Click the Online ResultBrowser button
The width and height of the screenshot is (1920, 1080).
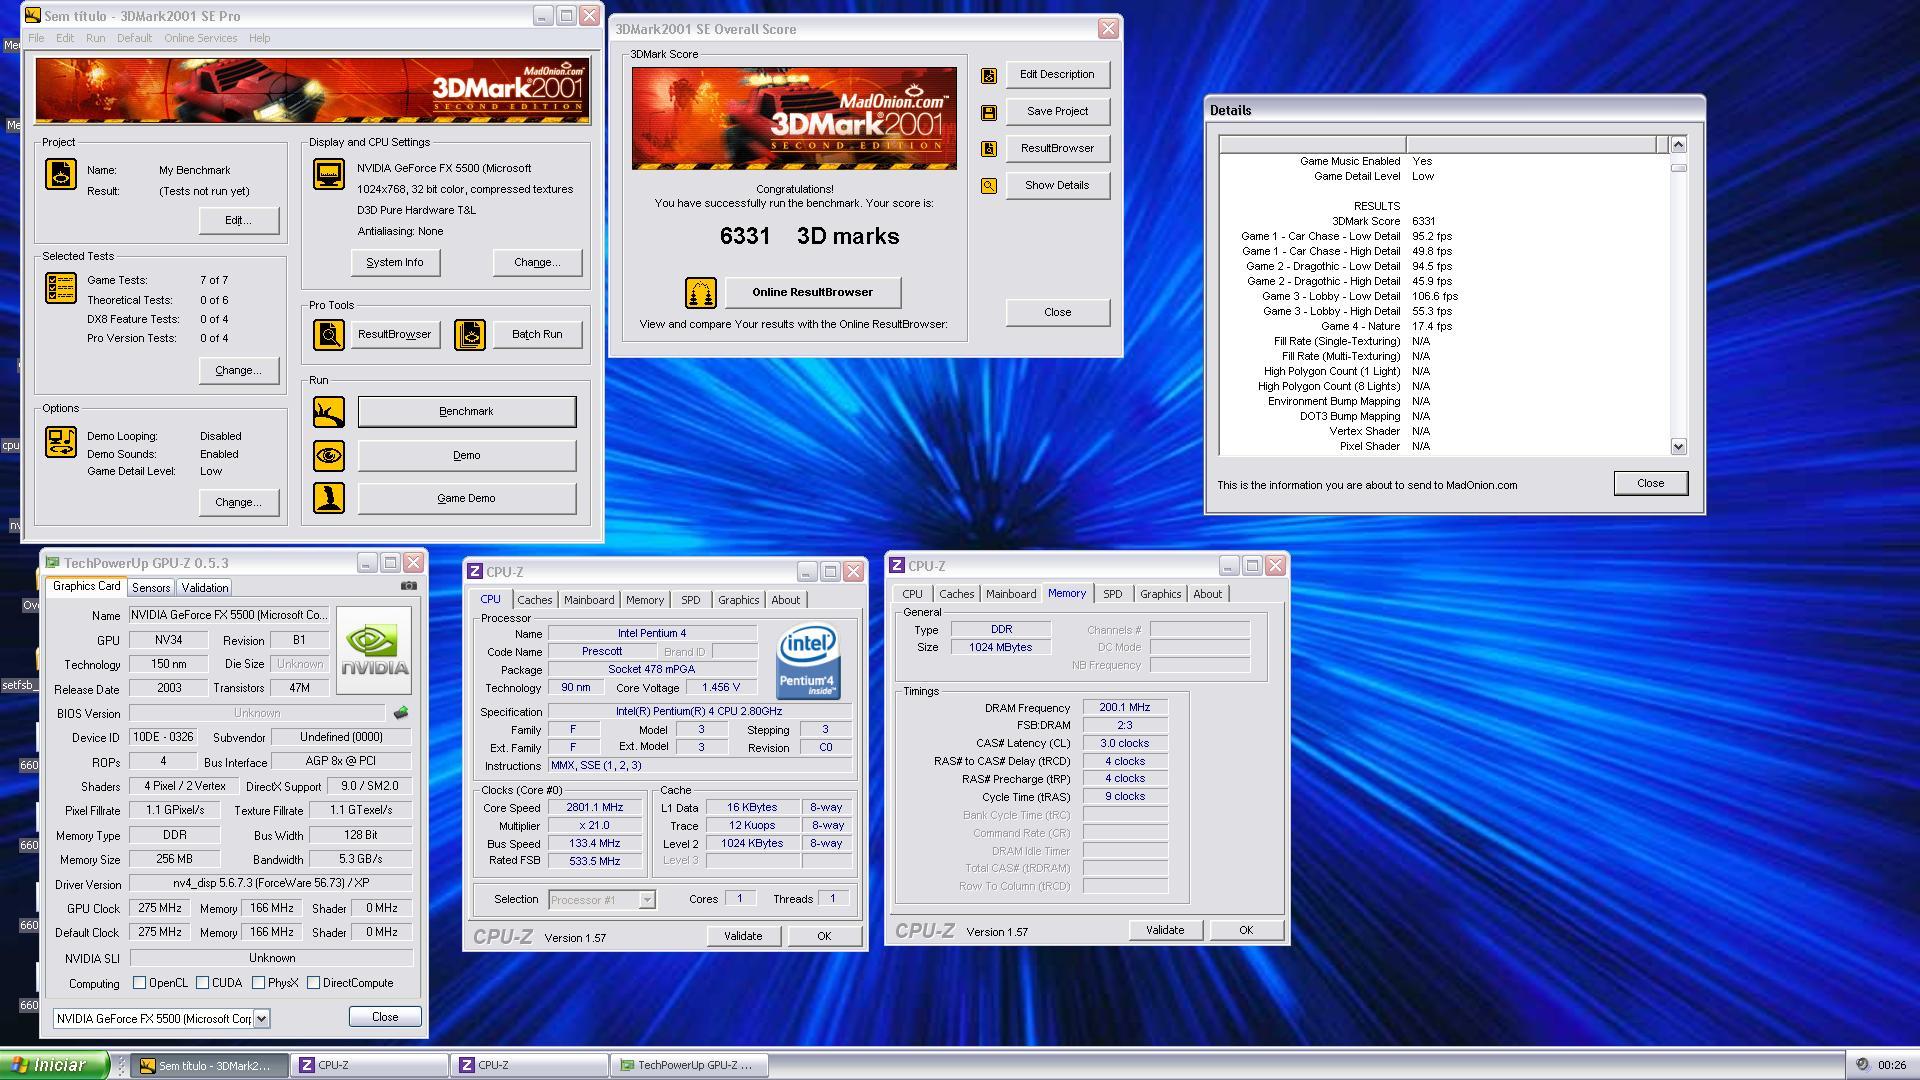point(813,293)
